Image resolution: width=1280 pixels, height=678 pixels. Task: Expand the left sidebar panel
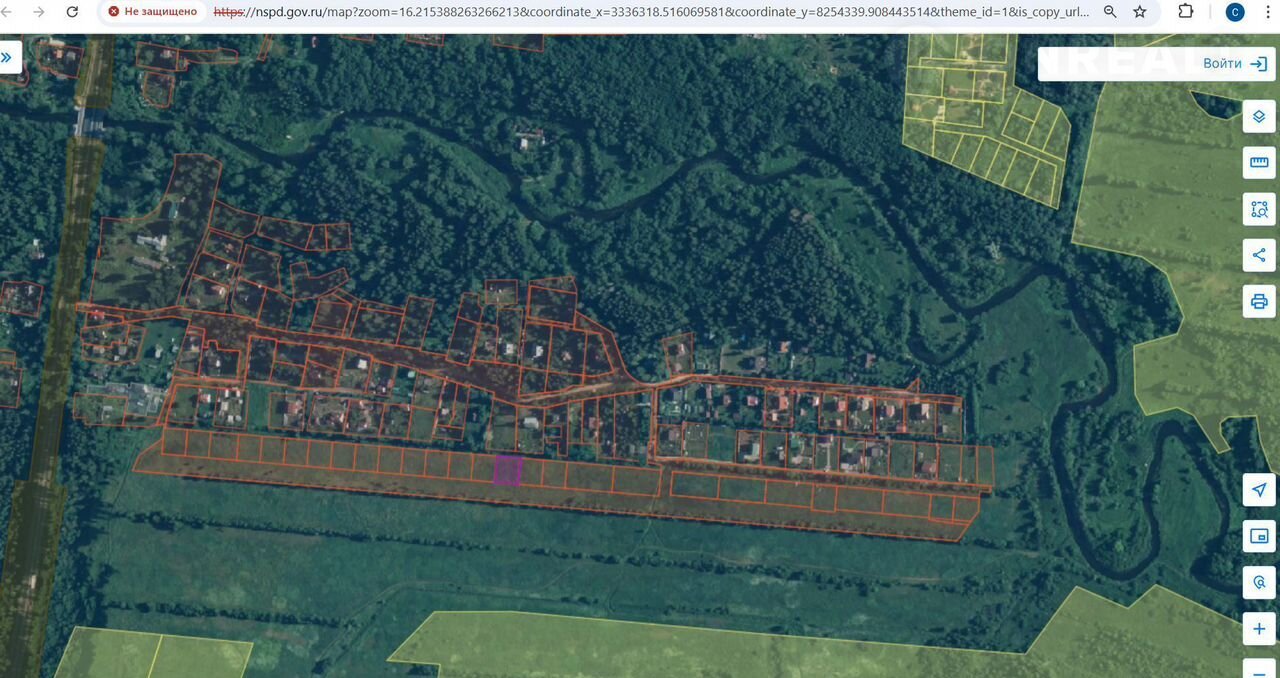(x=8, y=58)
